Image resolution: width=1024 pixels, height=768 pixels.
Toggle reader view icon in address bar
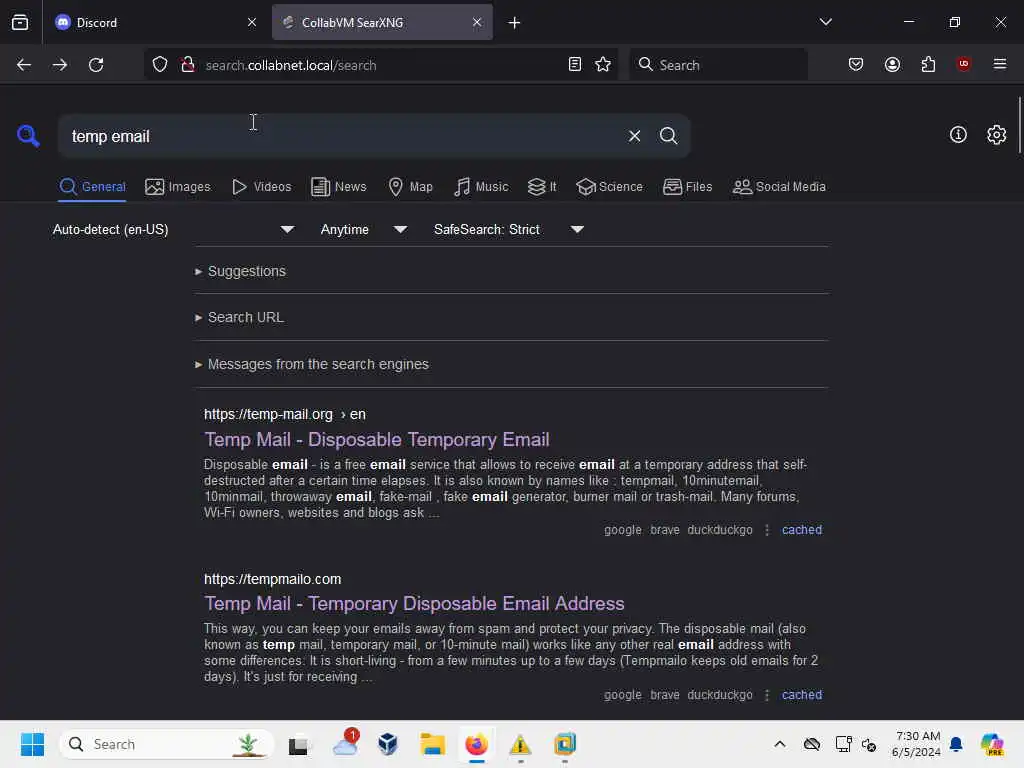pos(575,65)
